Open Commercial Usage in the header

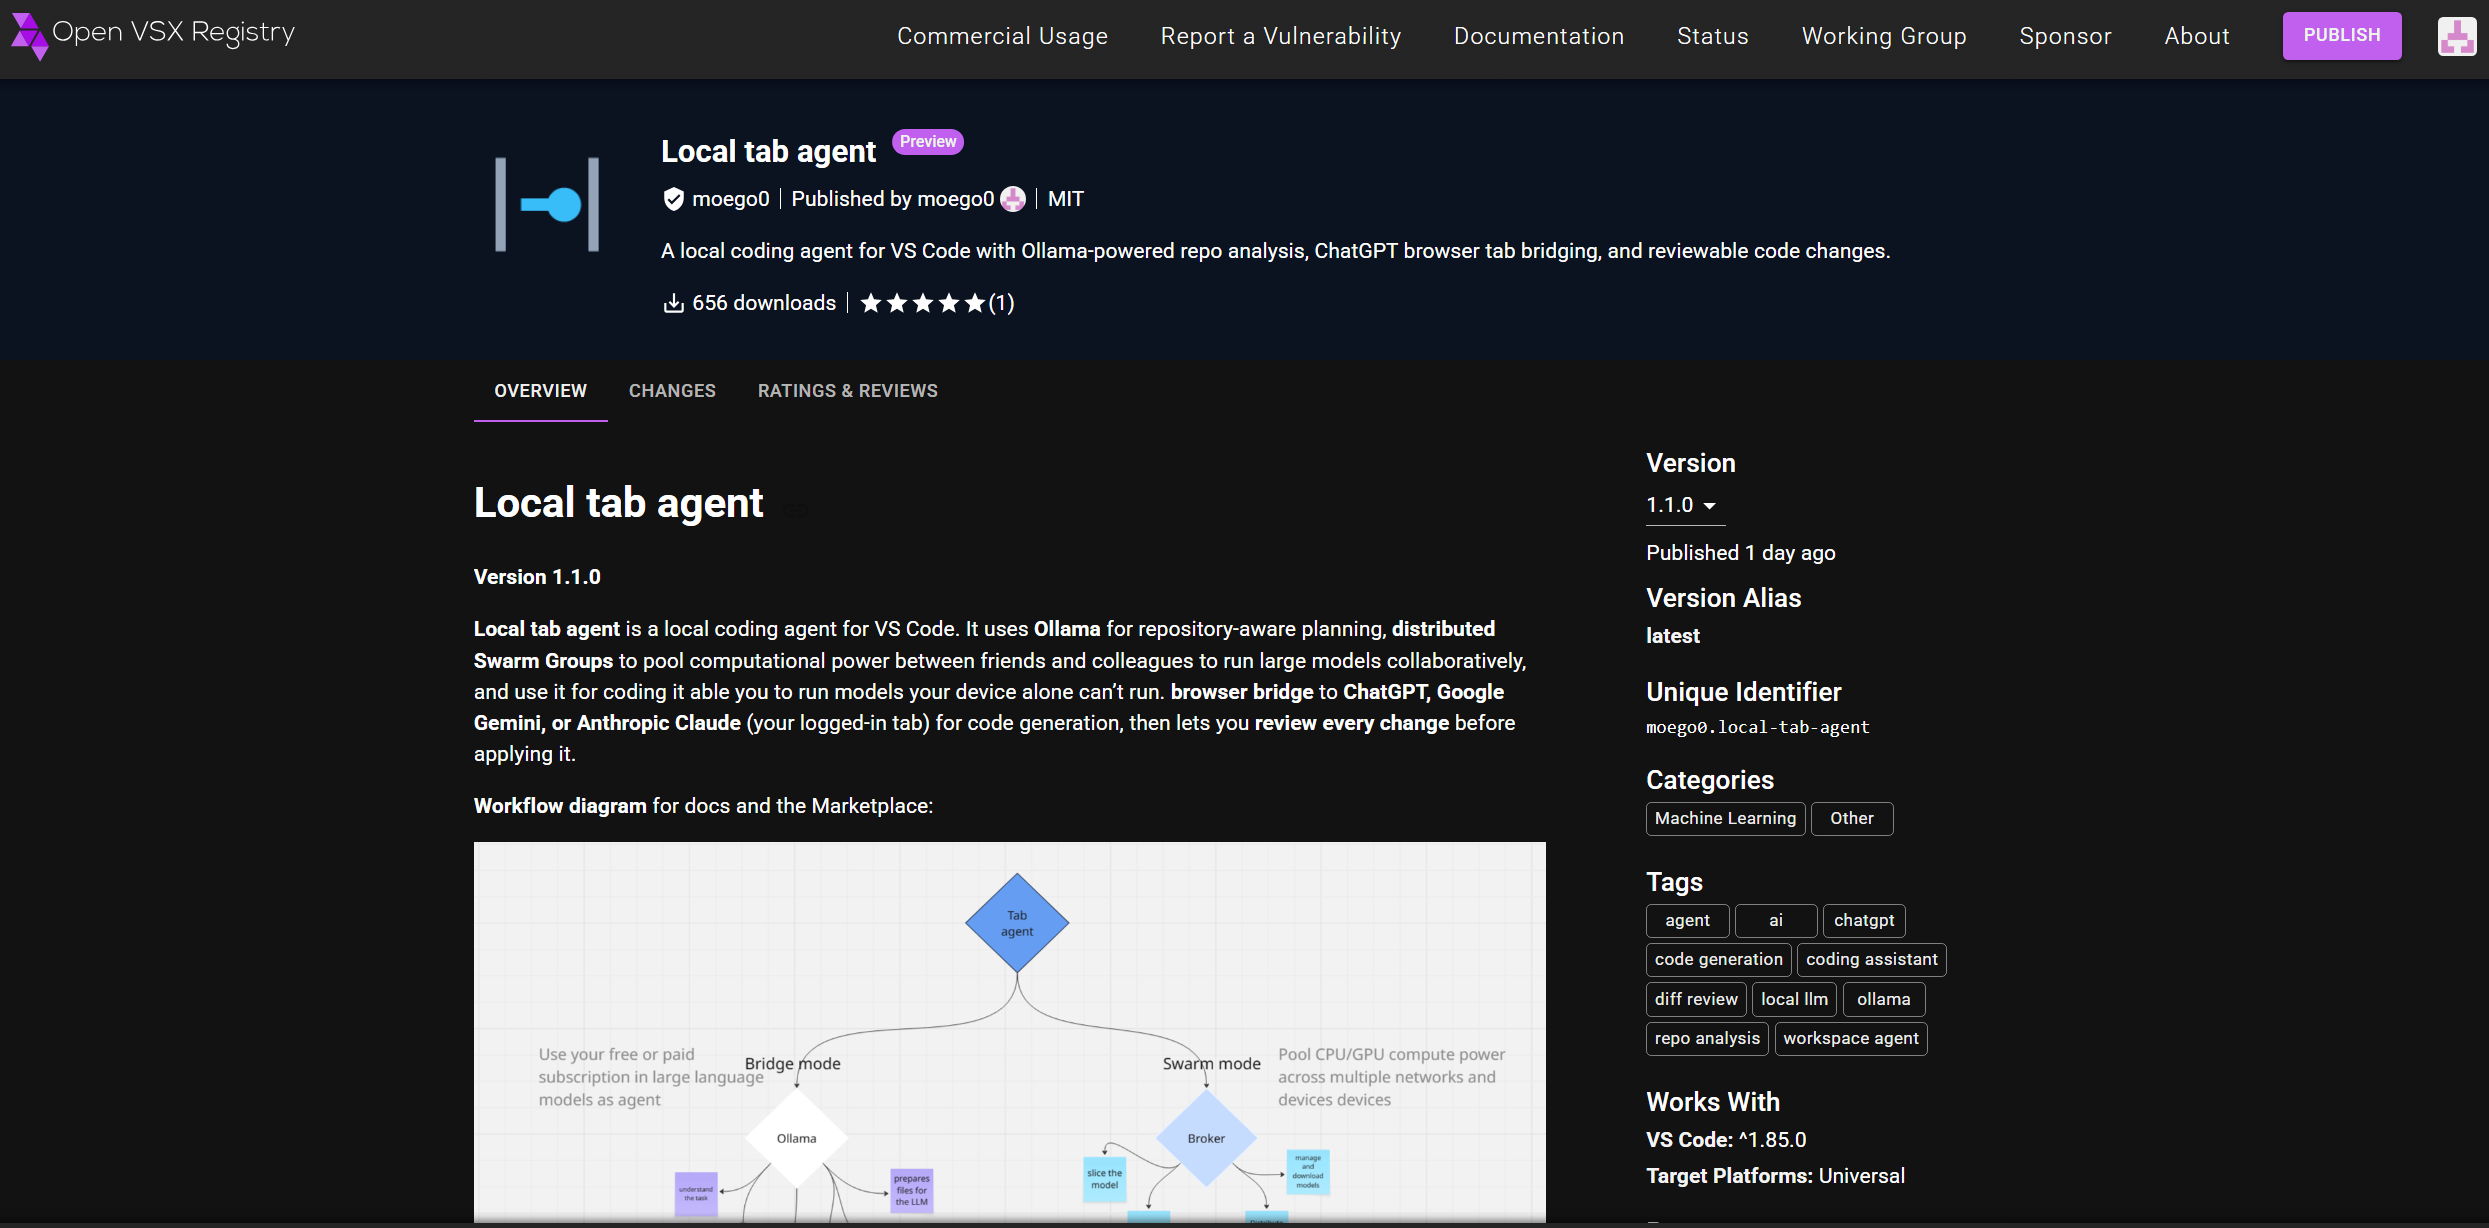(1002, 36)
